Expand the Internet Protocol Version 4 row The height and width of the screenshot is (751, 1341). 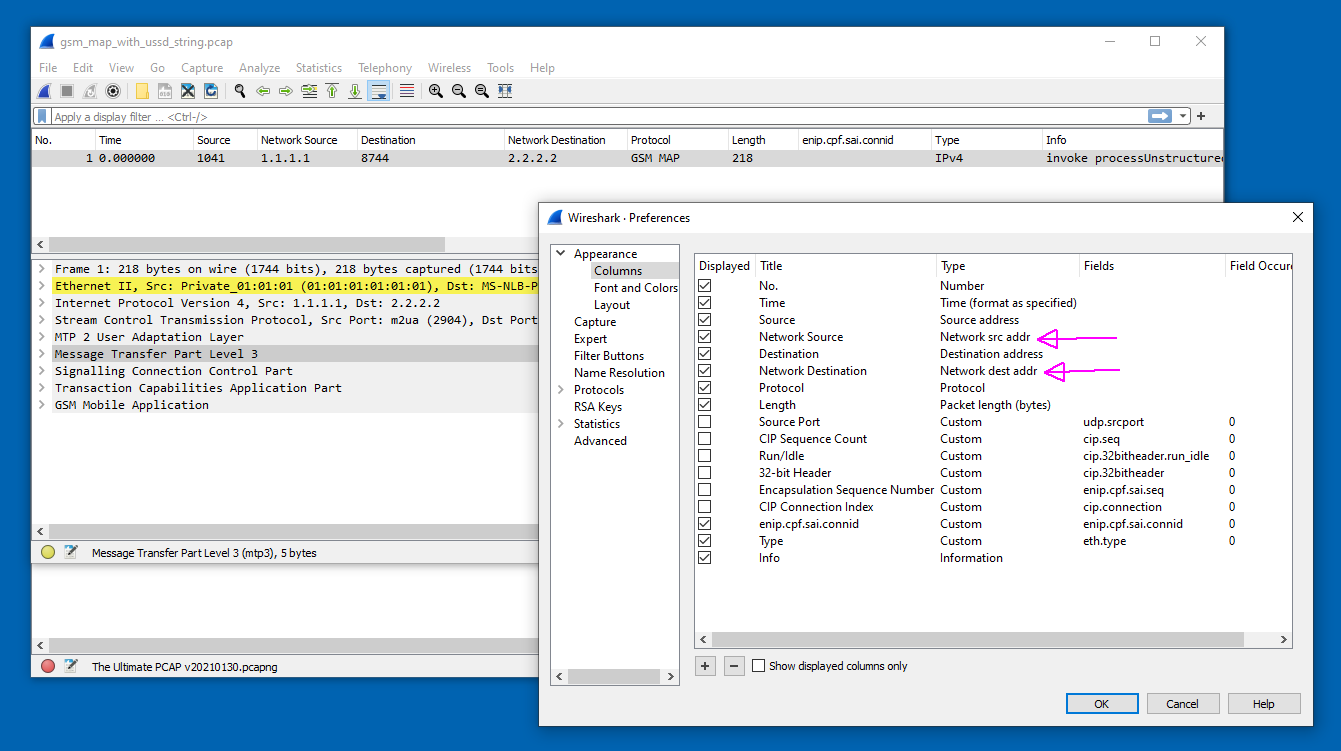point(42,303)
